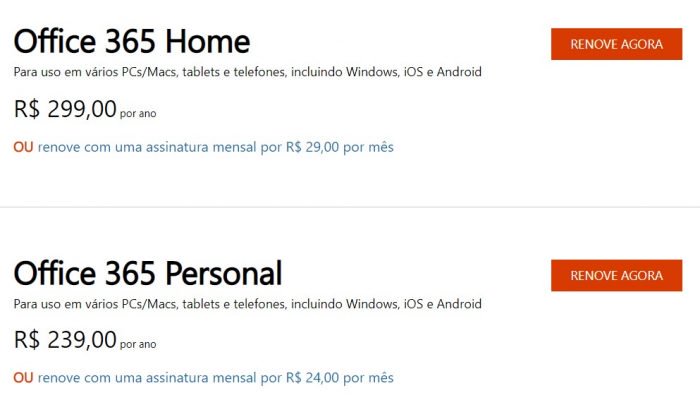700x400 pixels.
Task: Click "tablets e telefones" in the Personal description
Action: coord(227,303)
